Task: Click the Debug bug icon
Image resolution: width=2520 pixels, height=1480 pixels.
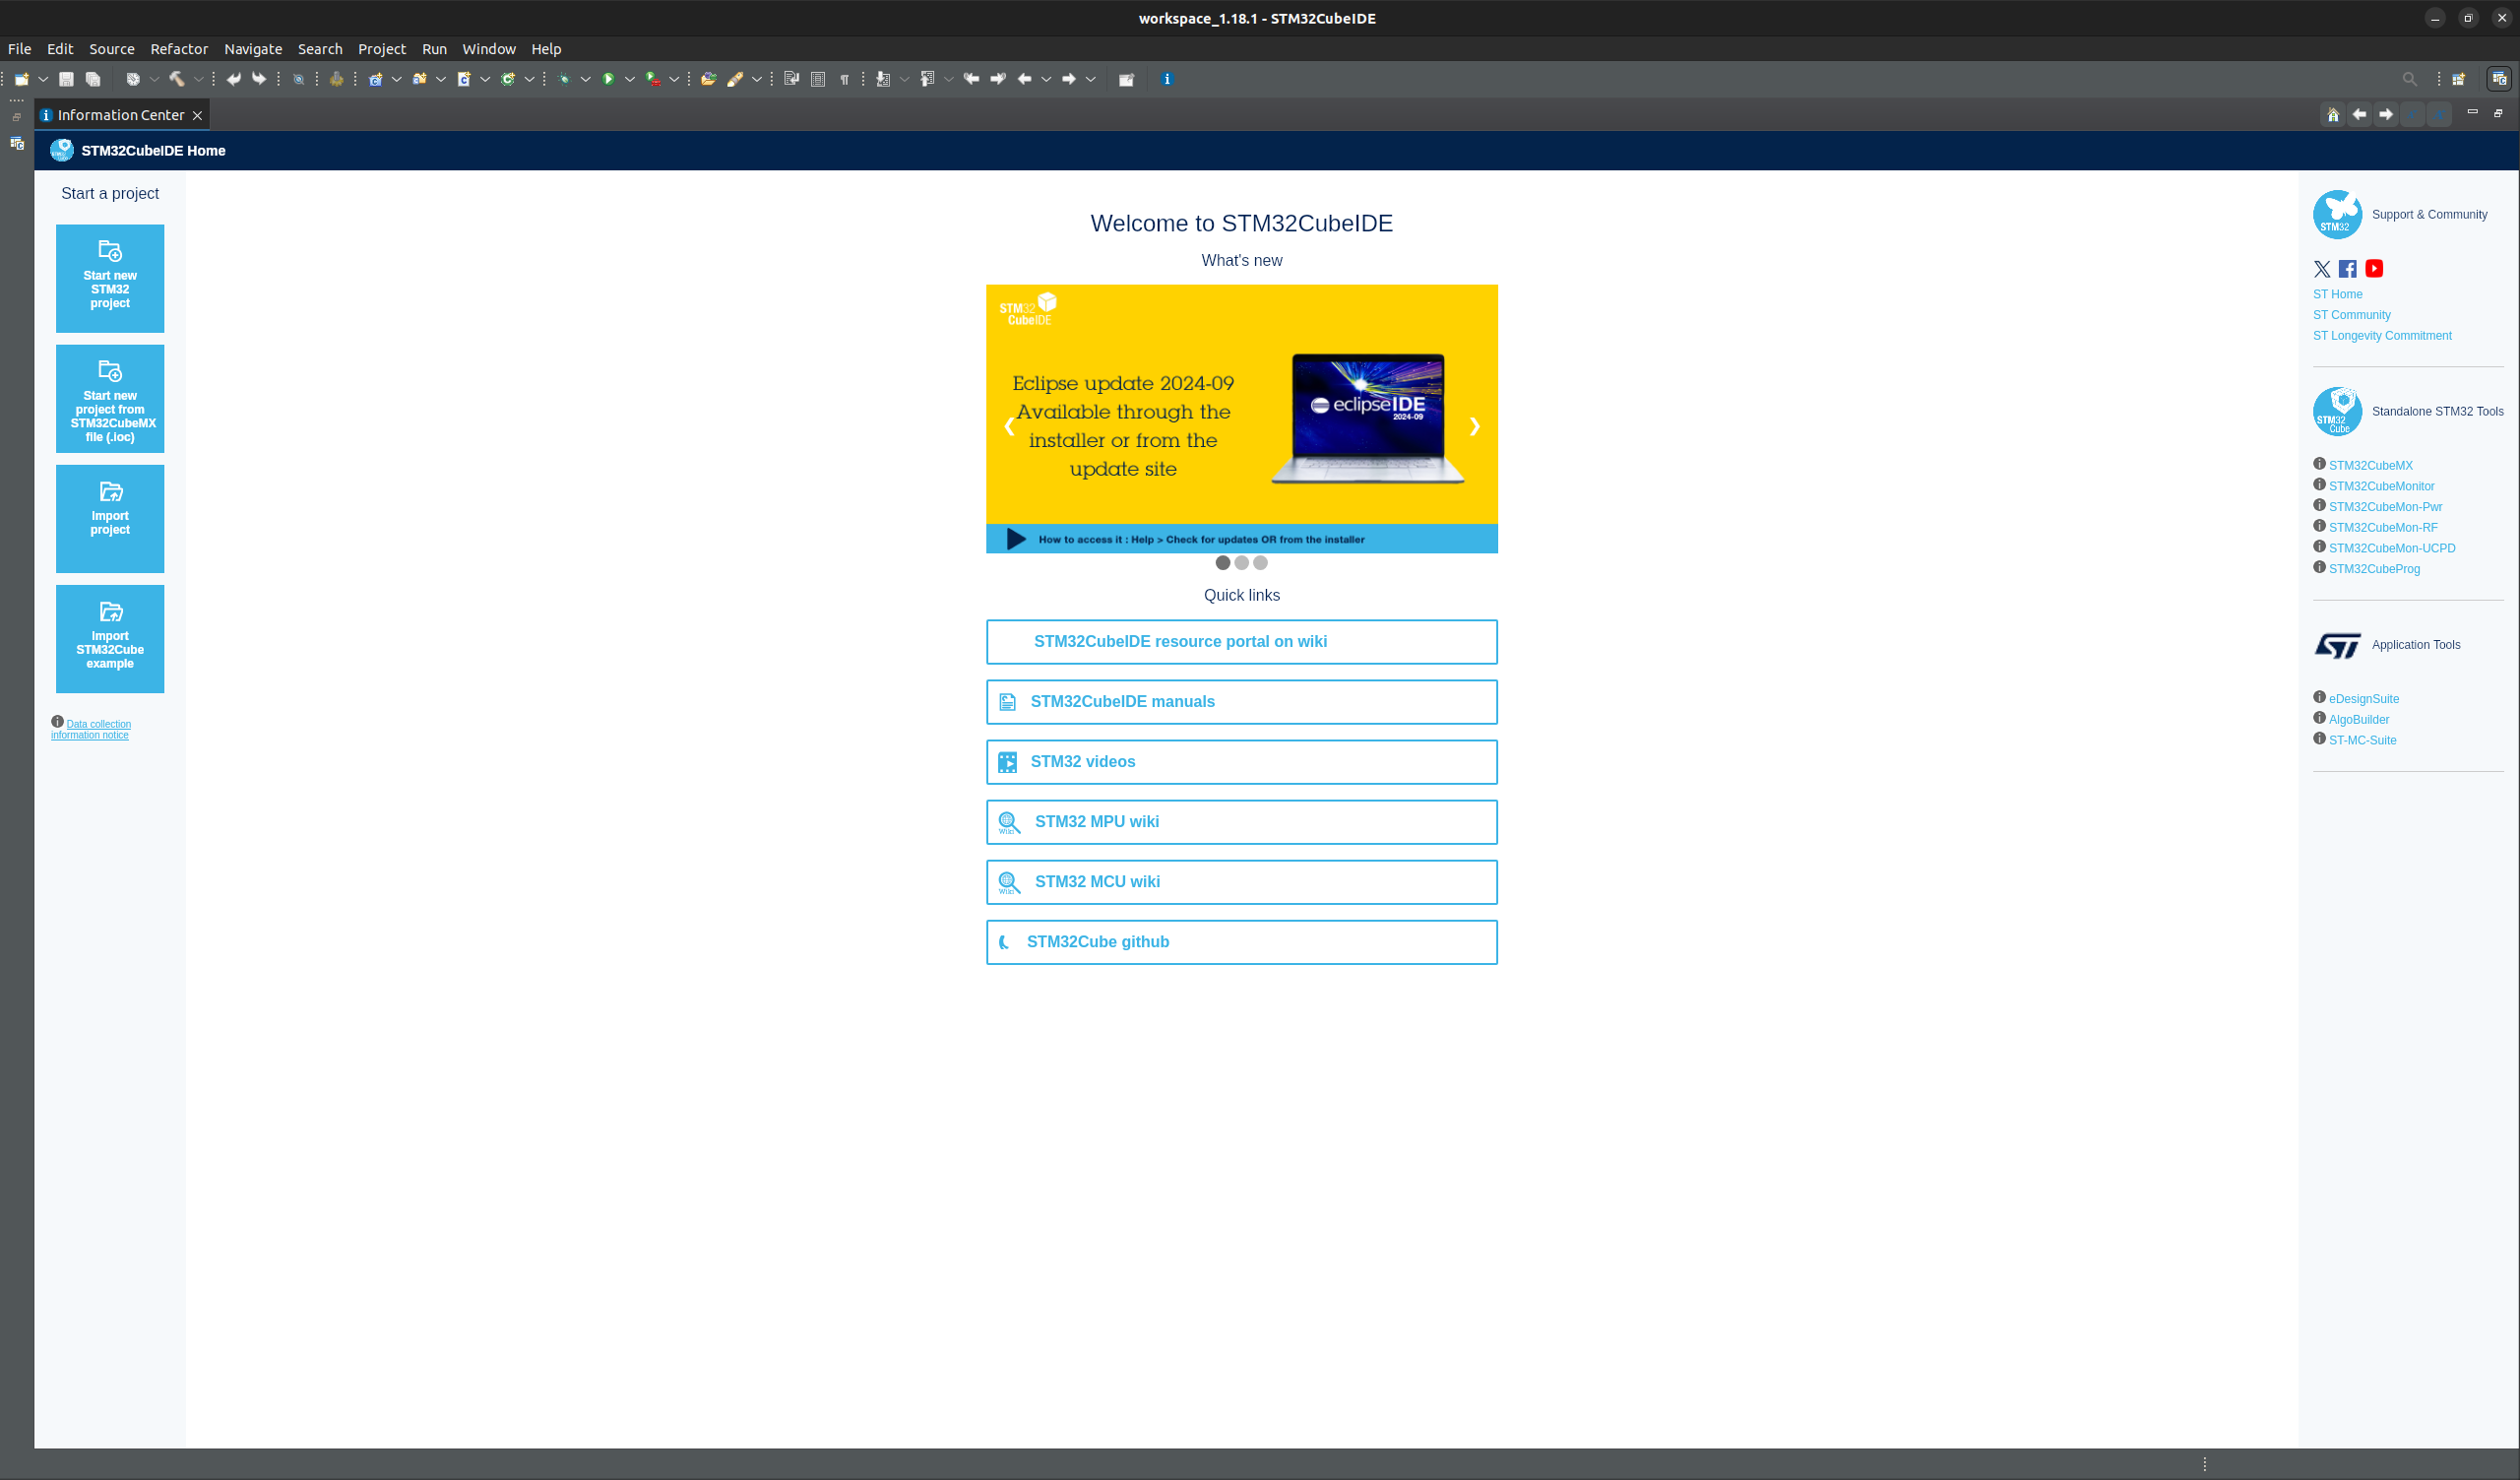Action: click(x=564, y=79)
